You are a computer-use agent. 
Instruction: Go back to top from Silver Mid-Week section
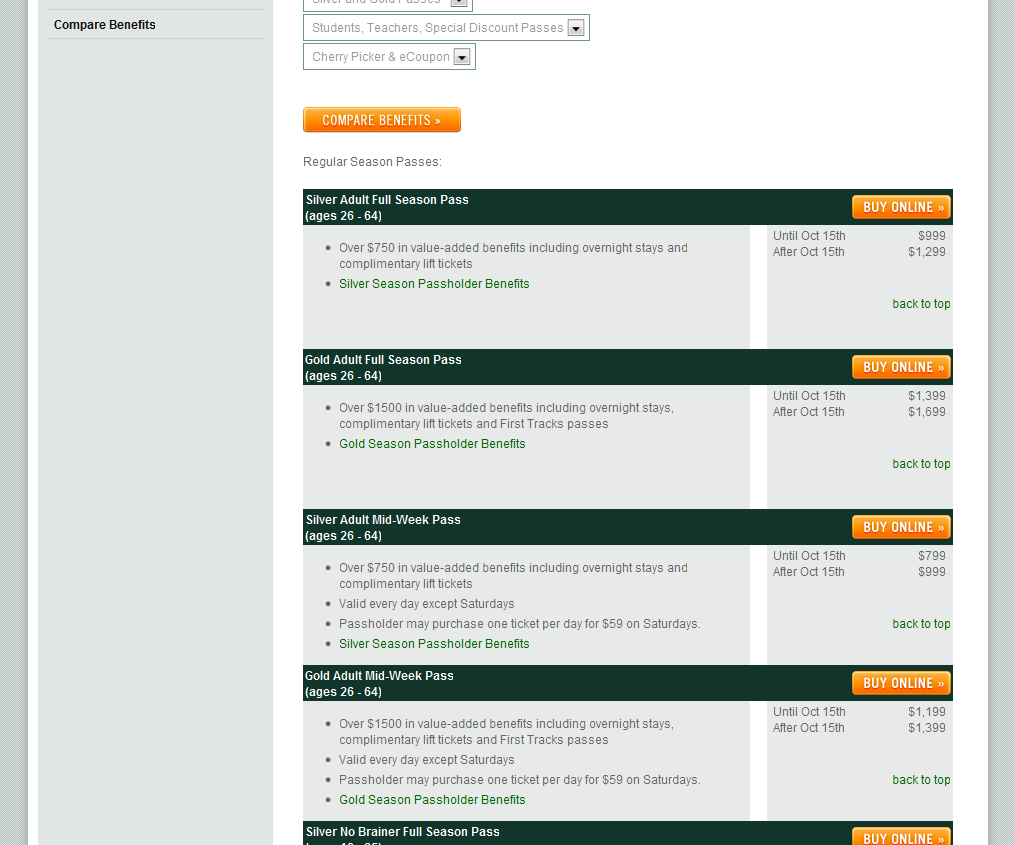[x=921, y=624]
